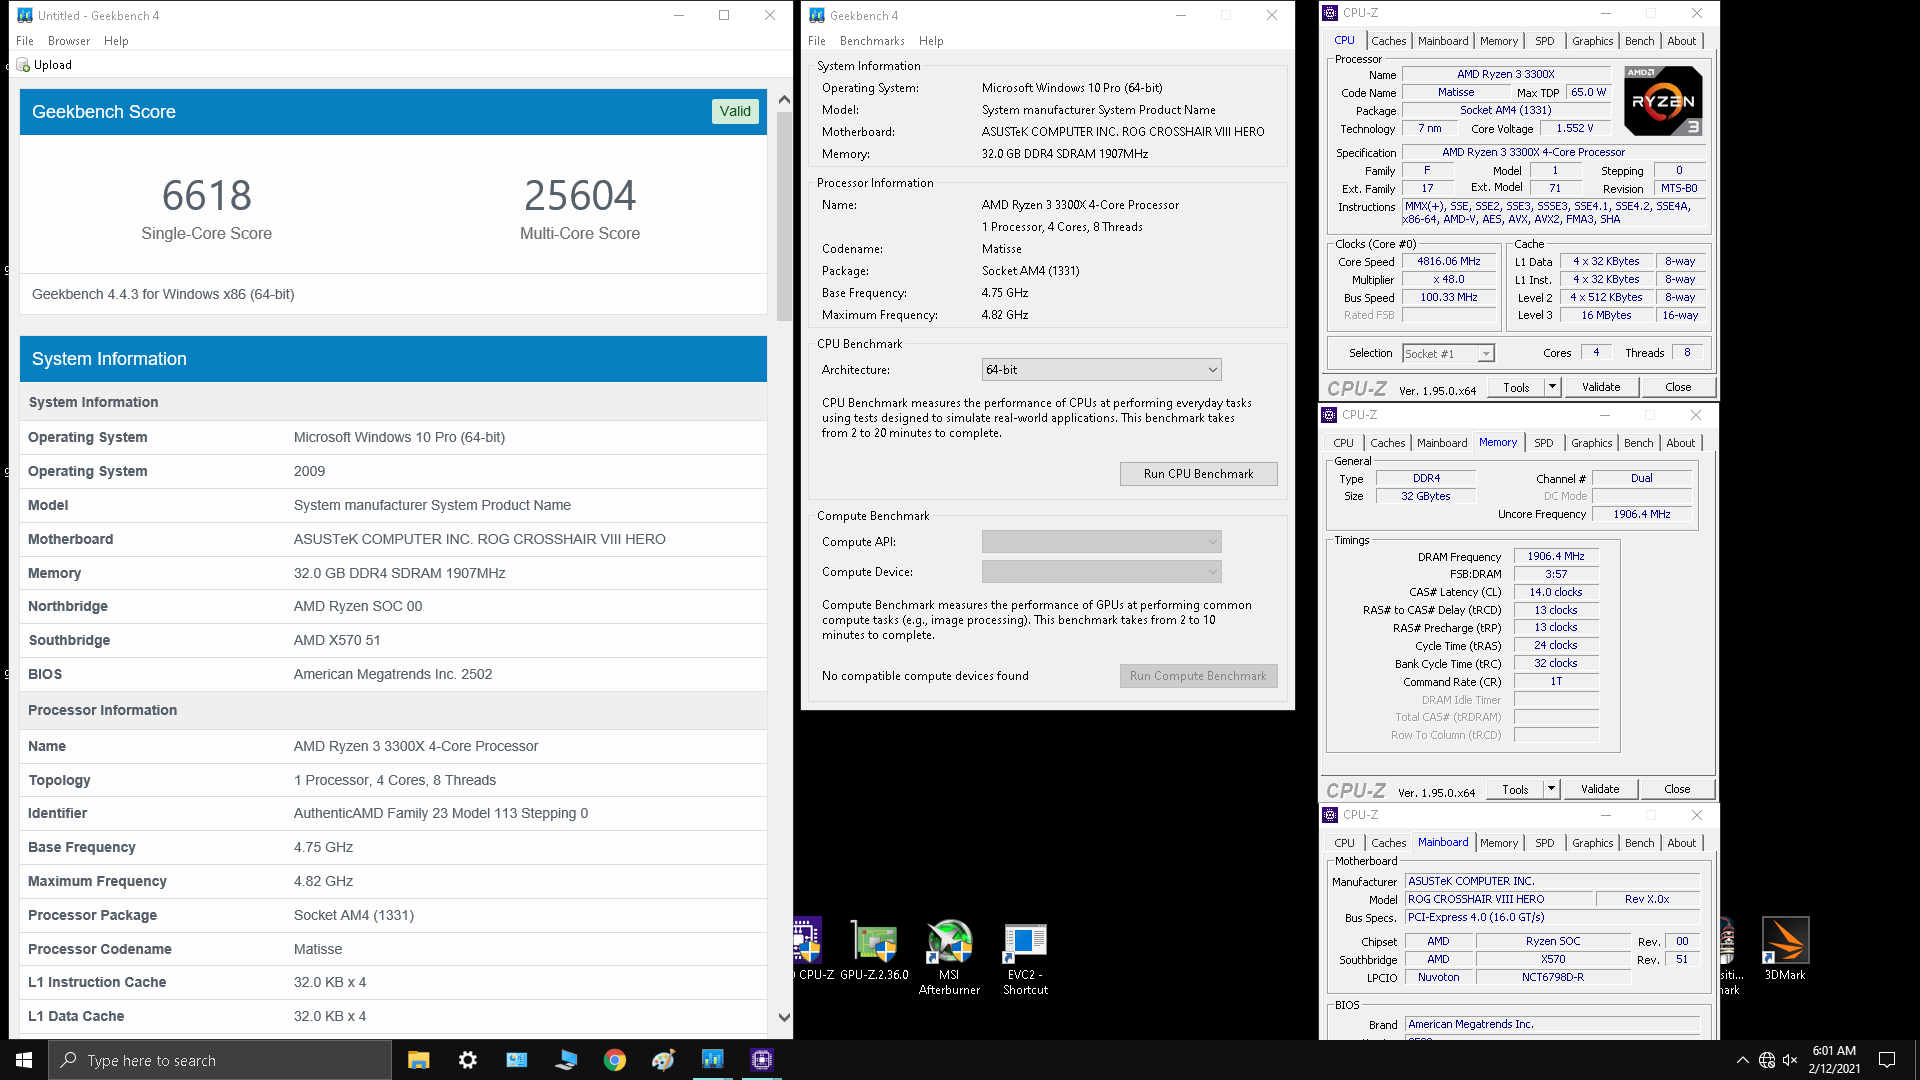
Task: Click the Geekbench results scroll-up arrow
Action: tap(784, 100)
